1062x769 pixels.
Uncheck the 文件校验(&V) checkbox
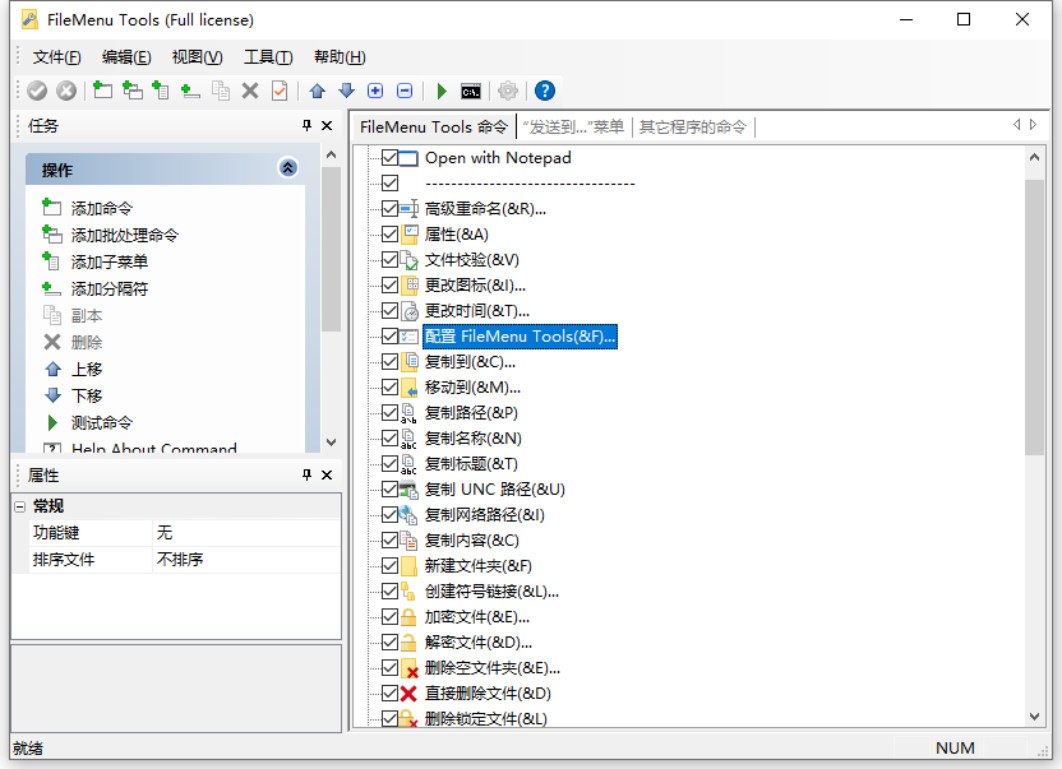tap(389, 259)
